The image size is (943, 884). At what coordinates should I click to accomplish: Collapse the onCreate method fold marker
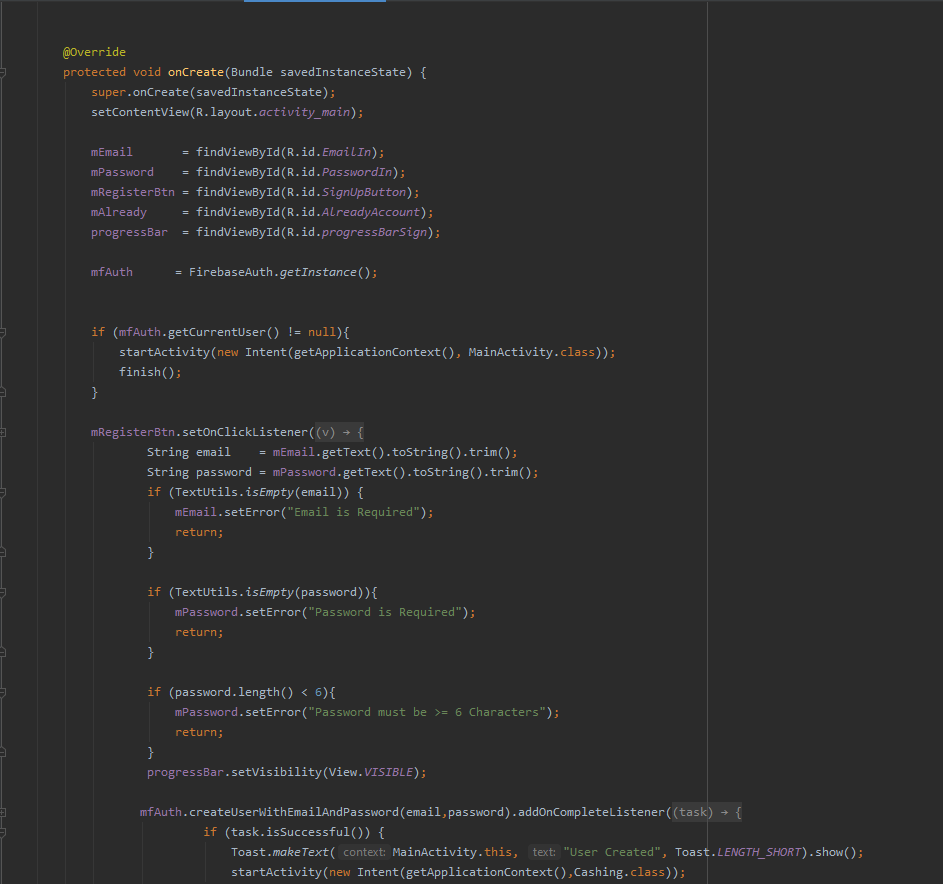(2, 72)
